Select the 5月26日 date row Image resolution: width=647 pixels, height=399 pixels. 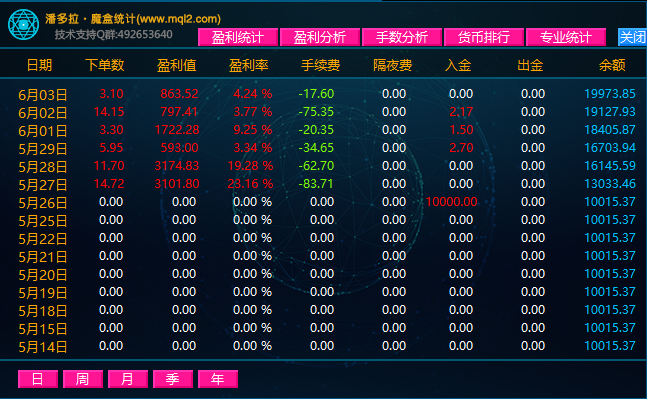coord(43,203)
